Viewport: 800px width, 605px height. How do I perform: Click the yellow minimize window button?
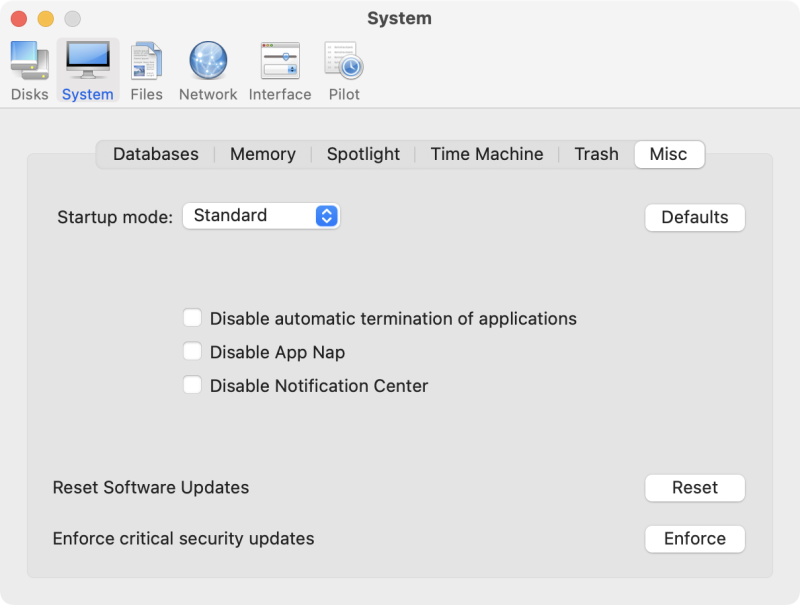46,19
